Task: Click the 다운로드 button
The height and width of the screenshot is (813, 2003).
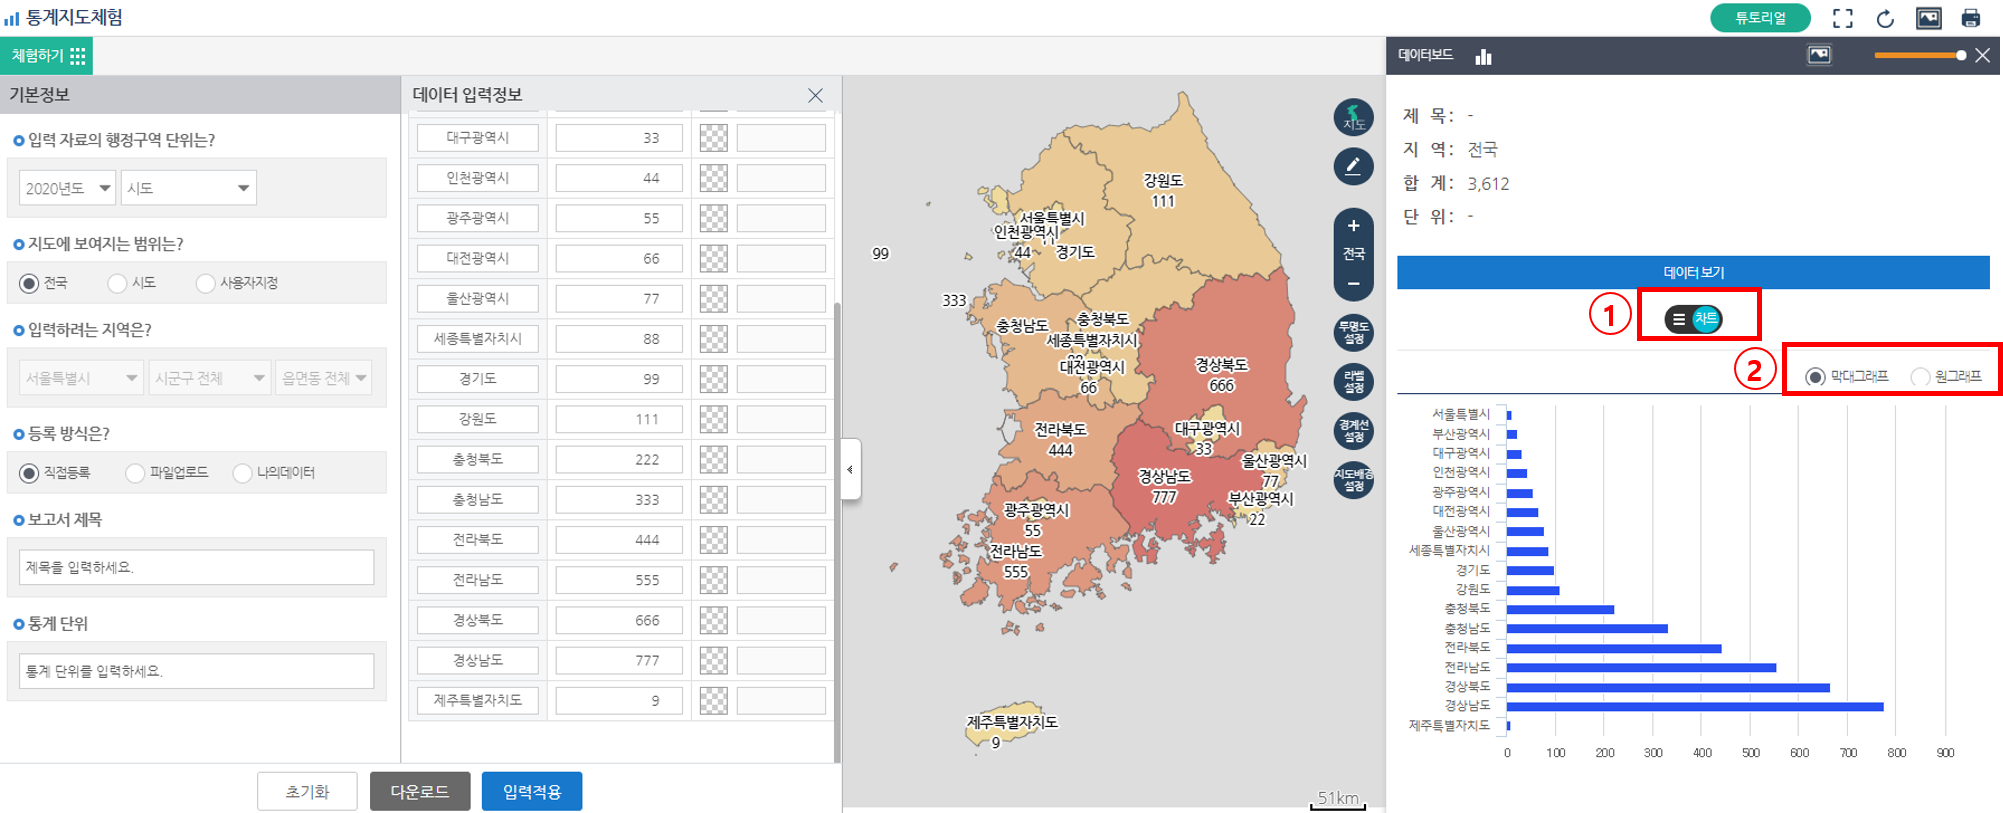Action: pos(420,791)
